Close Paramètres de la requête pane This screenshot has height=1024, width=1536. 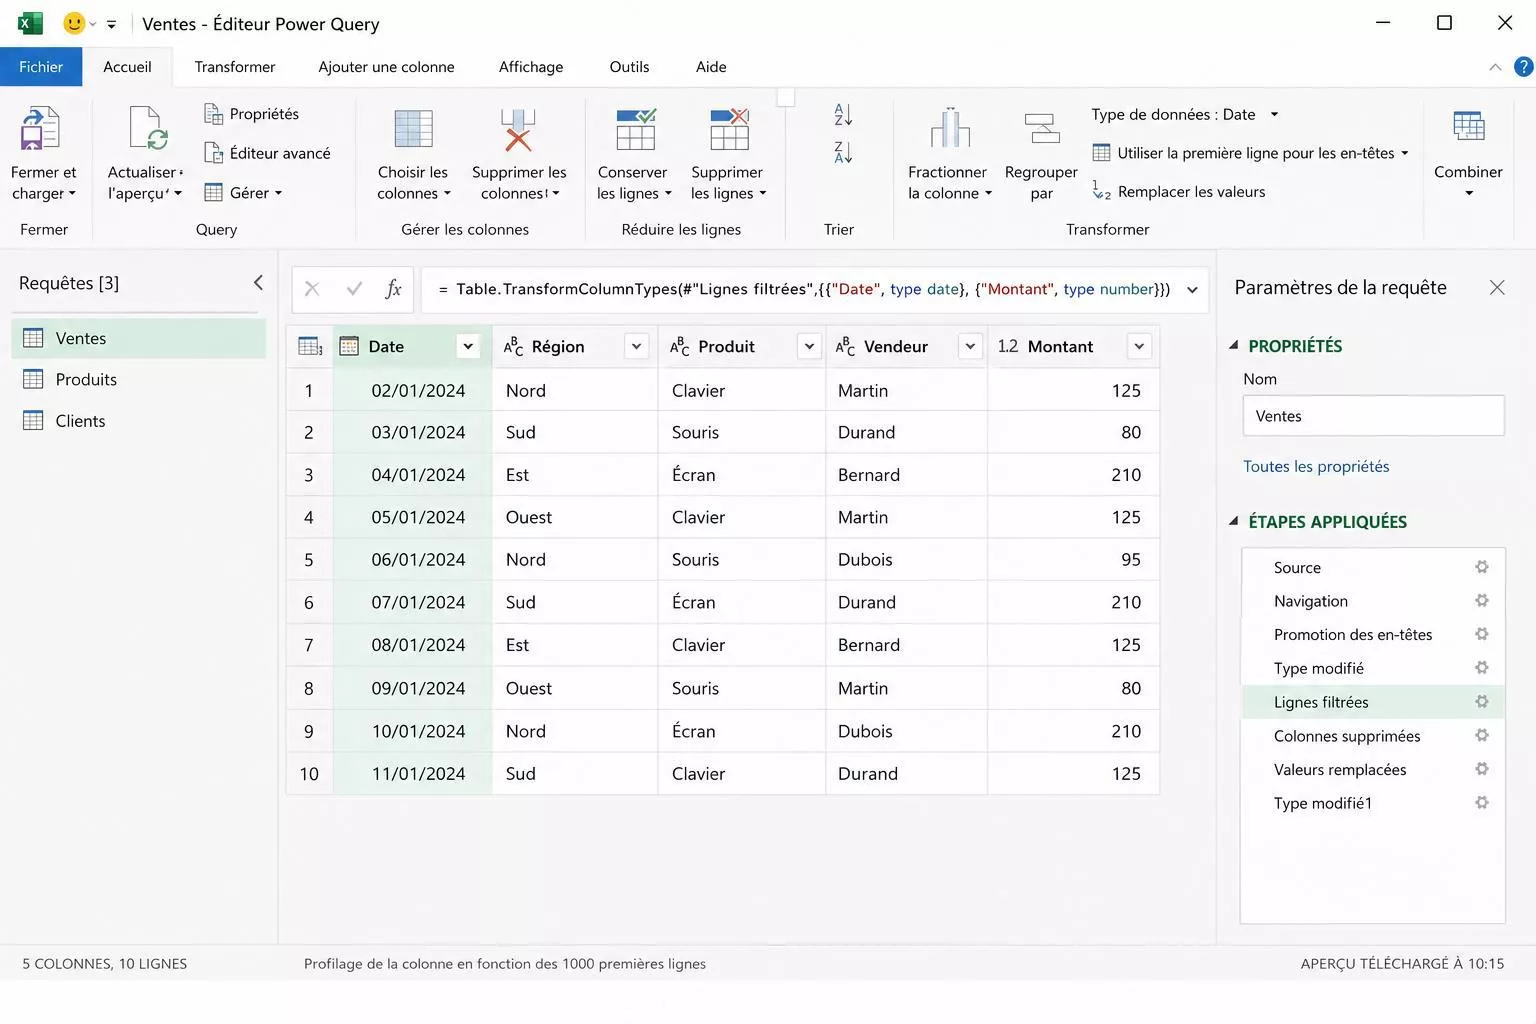[1497, 288]
